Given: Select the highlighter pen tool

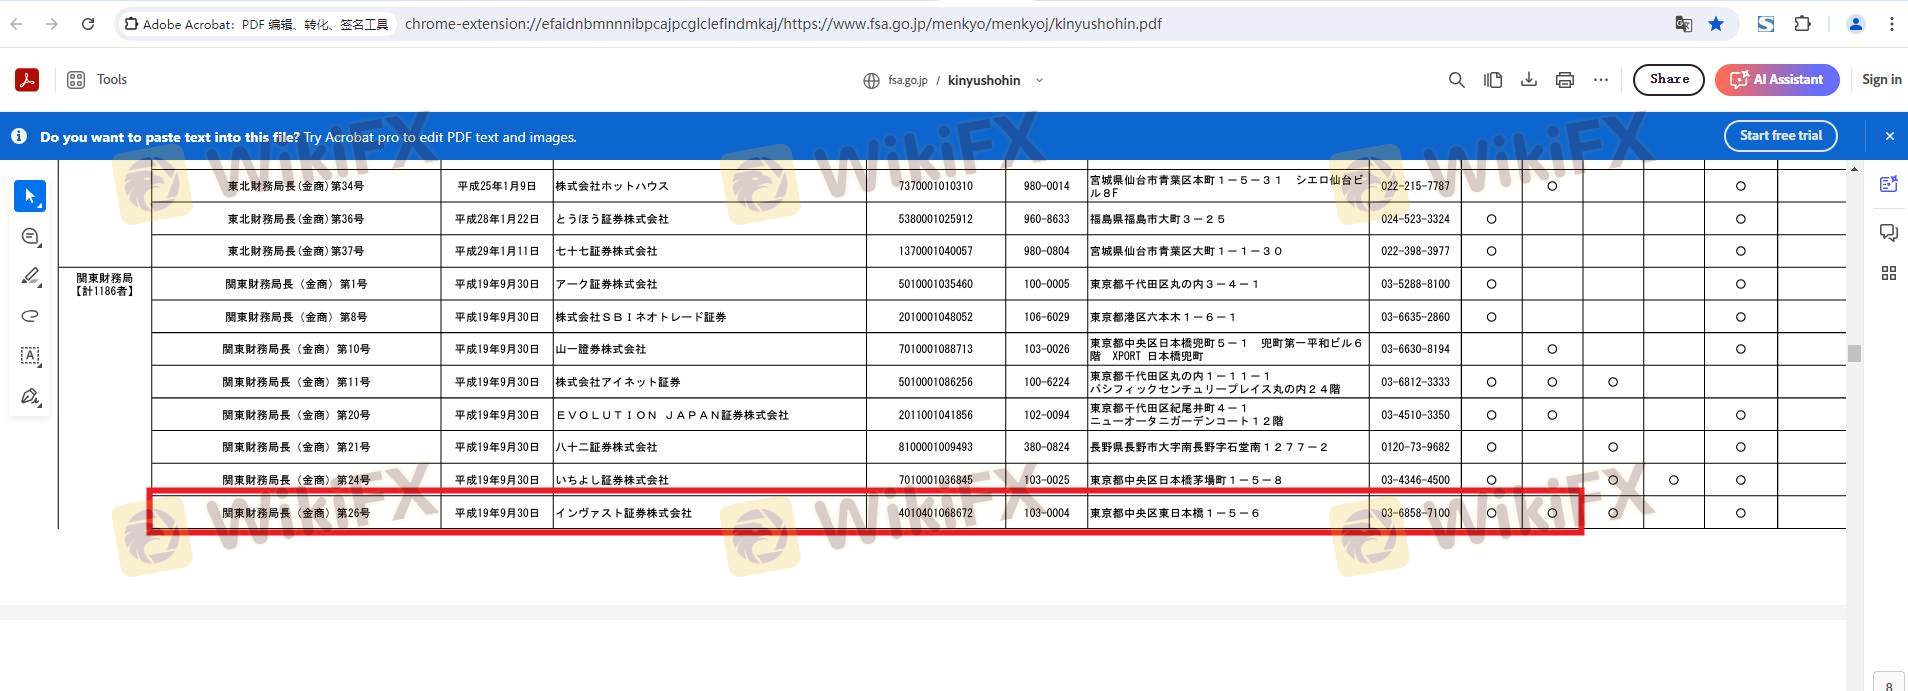Looking at the screenshot, I should (30, 277).
